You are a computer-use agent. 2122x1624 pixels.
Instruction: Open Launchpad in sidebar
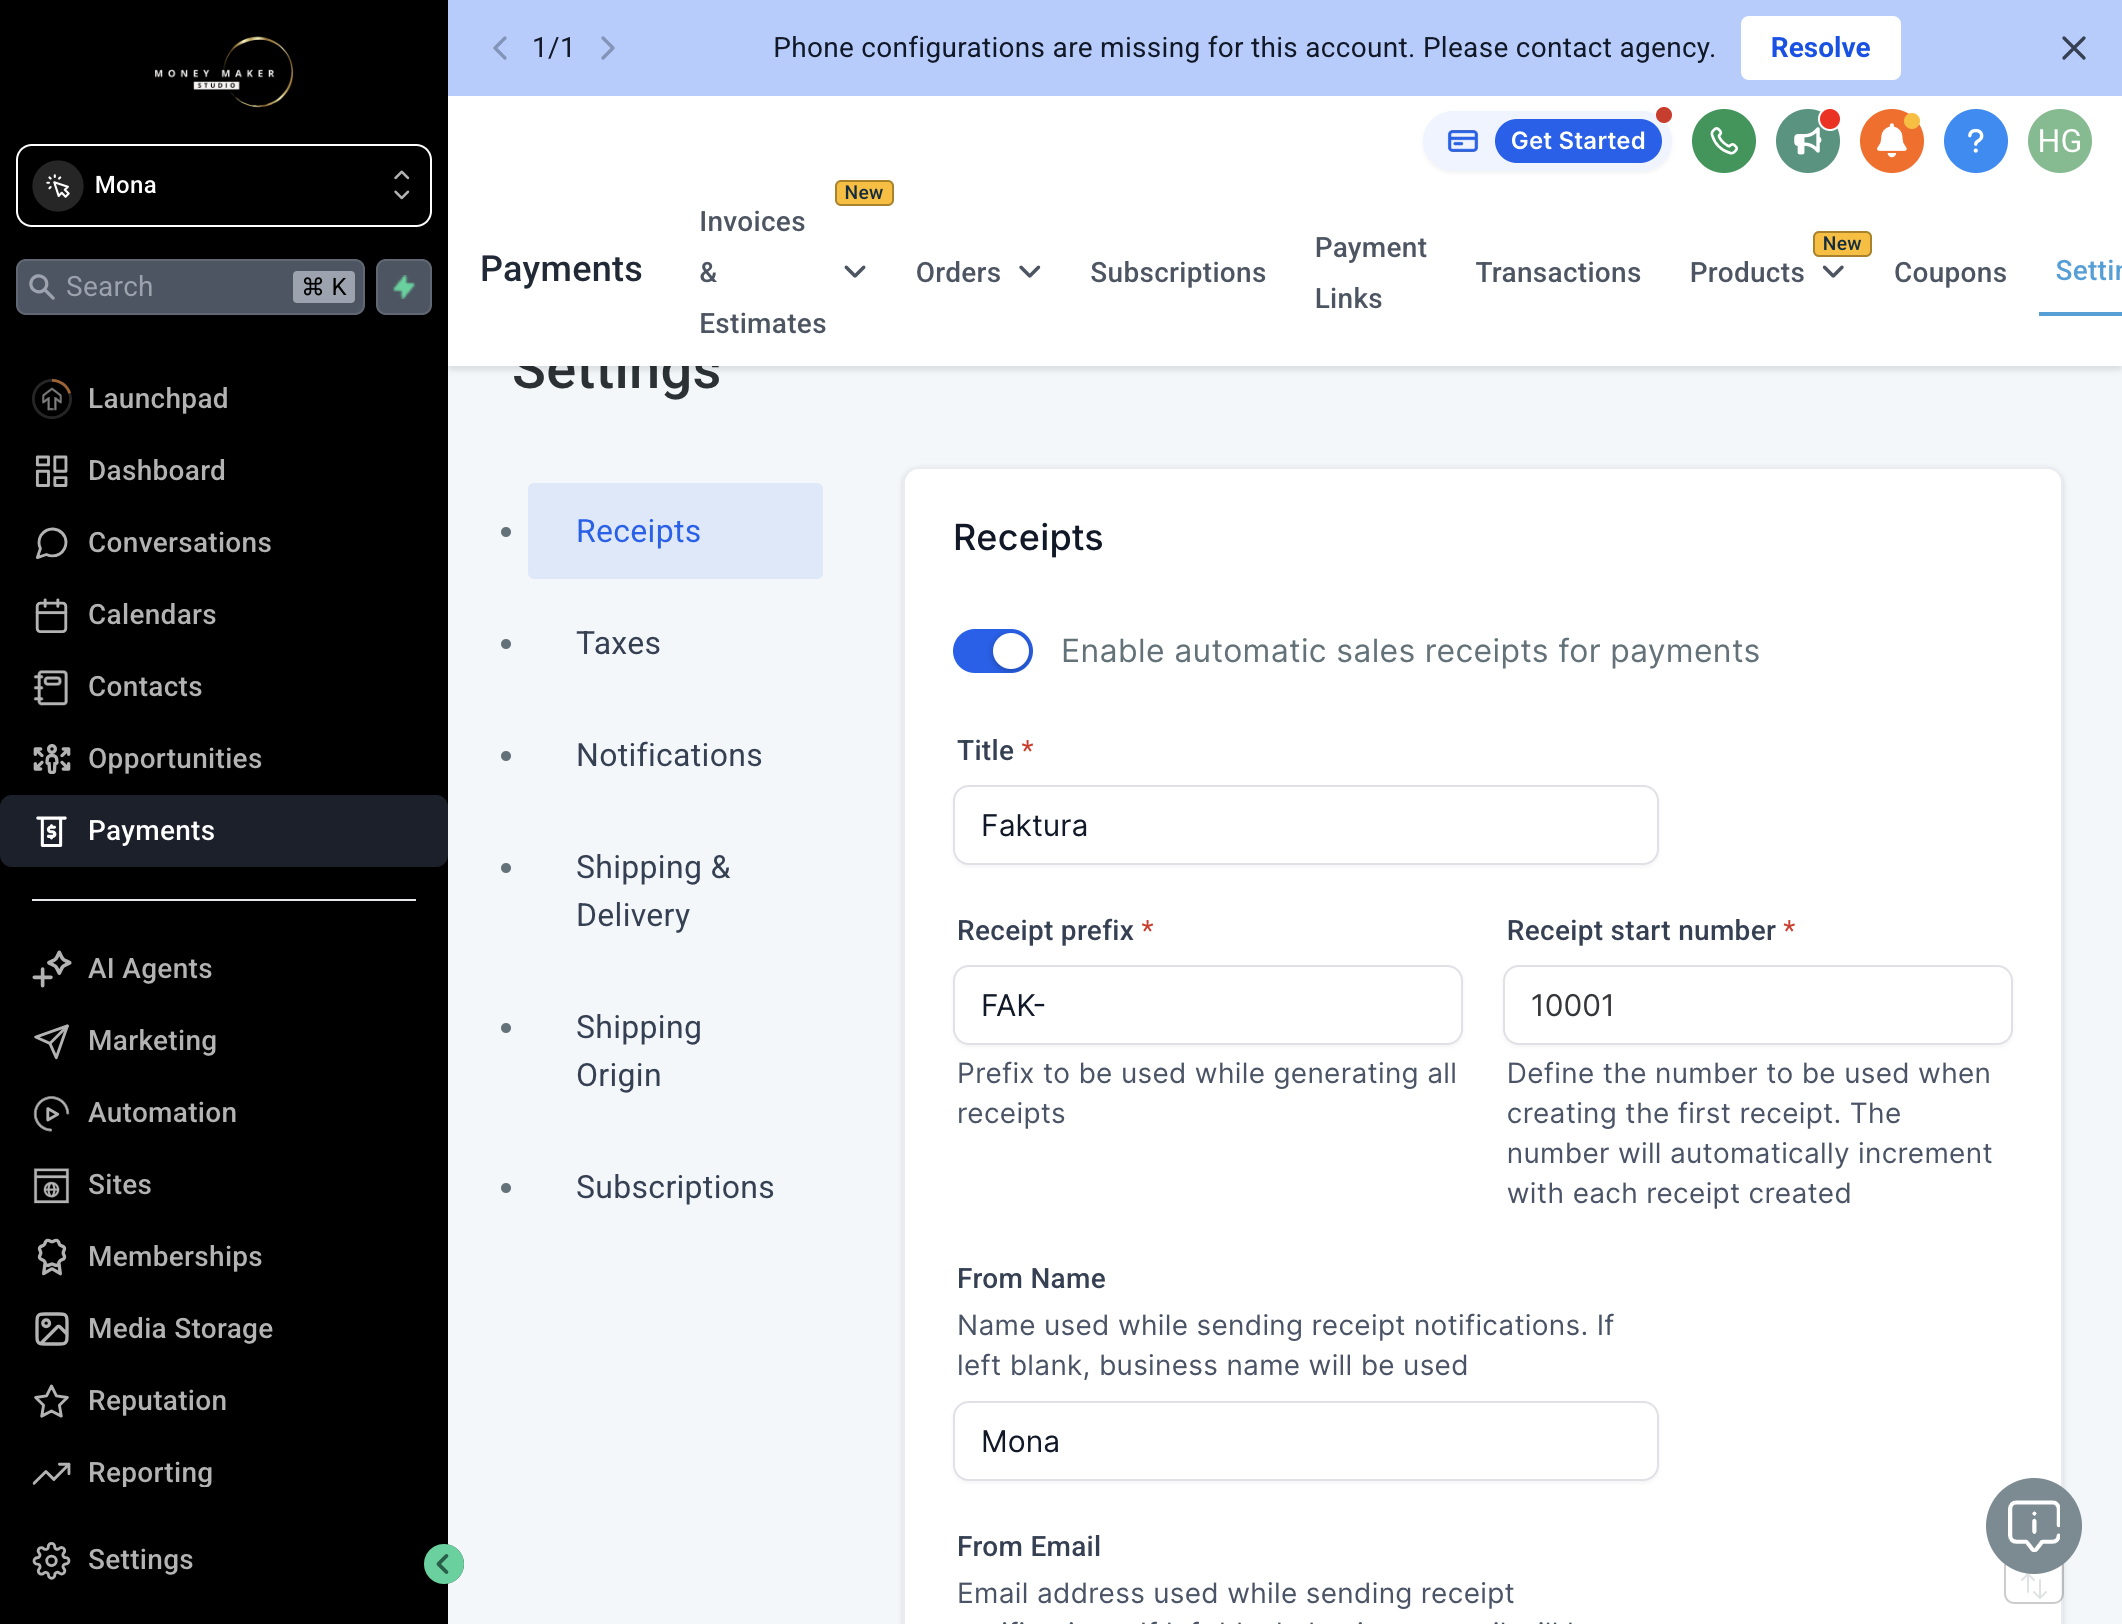point(224,398)
